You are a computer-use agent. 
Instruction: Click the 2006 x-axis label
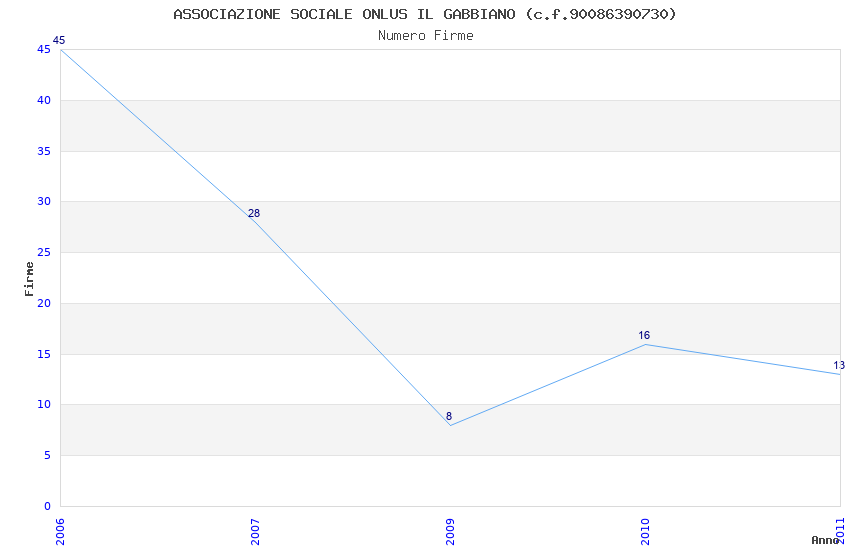pos(60,532)
